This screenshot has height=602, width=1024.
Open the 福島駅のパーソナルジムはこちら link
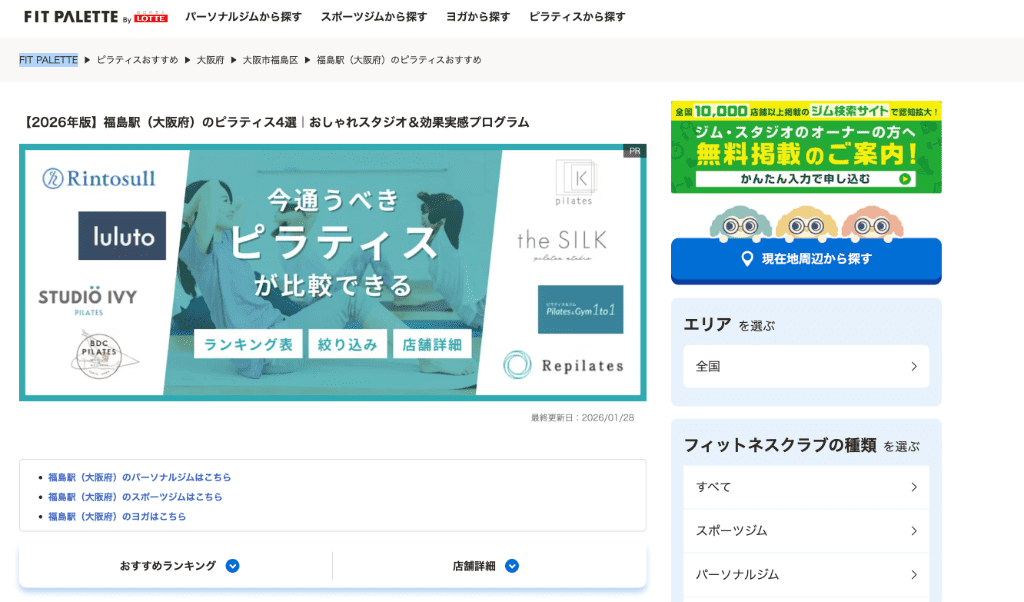[139, 477]
